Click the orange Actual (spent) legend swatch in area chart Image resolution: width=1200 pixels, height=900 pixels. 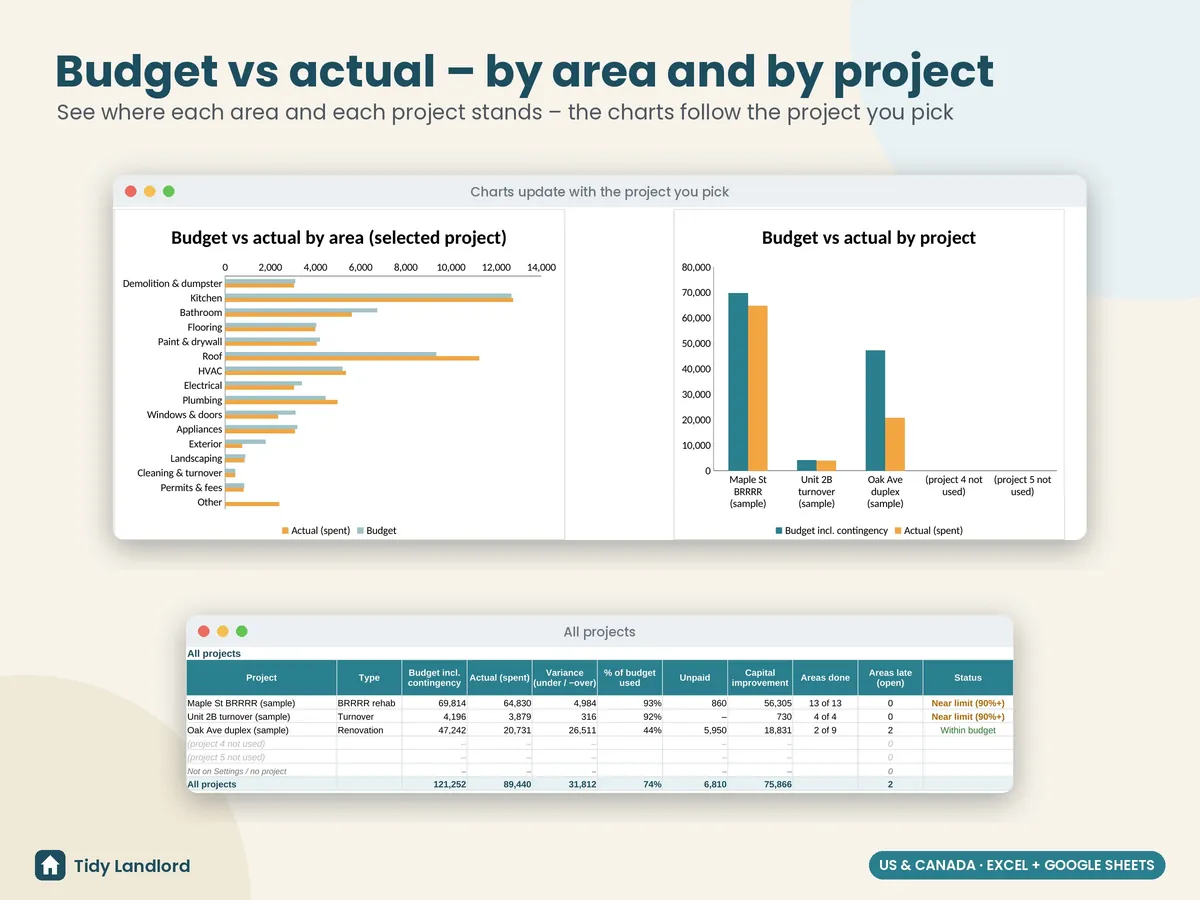point(285,530)
